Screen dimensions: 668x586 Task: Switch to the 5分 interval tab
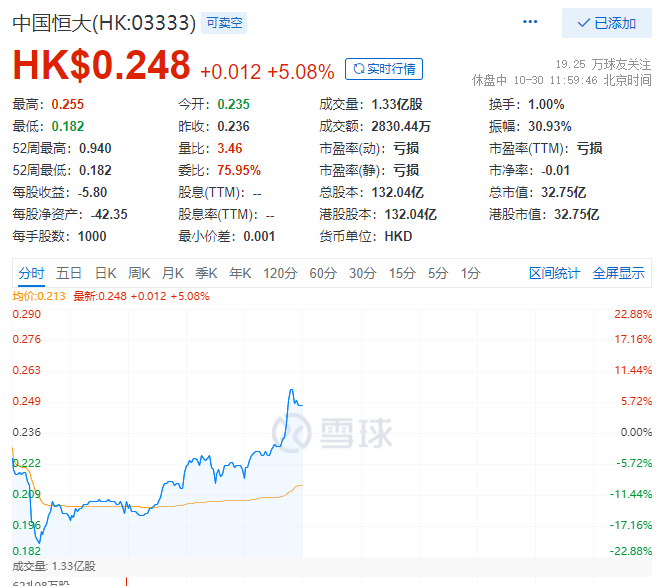click(438, 273)
